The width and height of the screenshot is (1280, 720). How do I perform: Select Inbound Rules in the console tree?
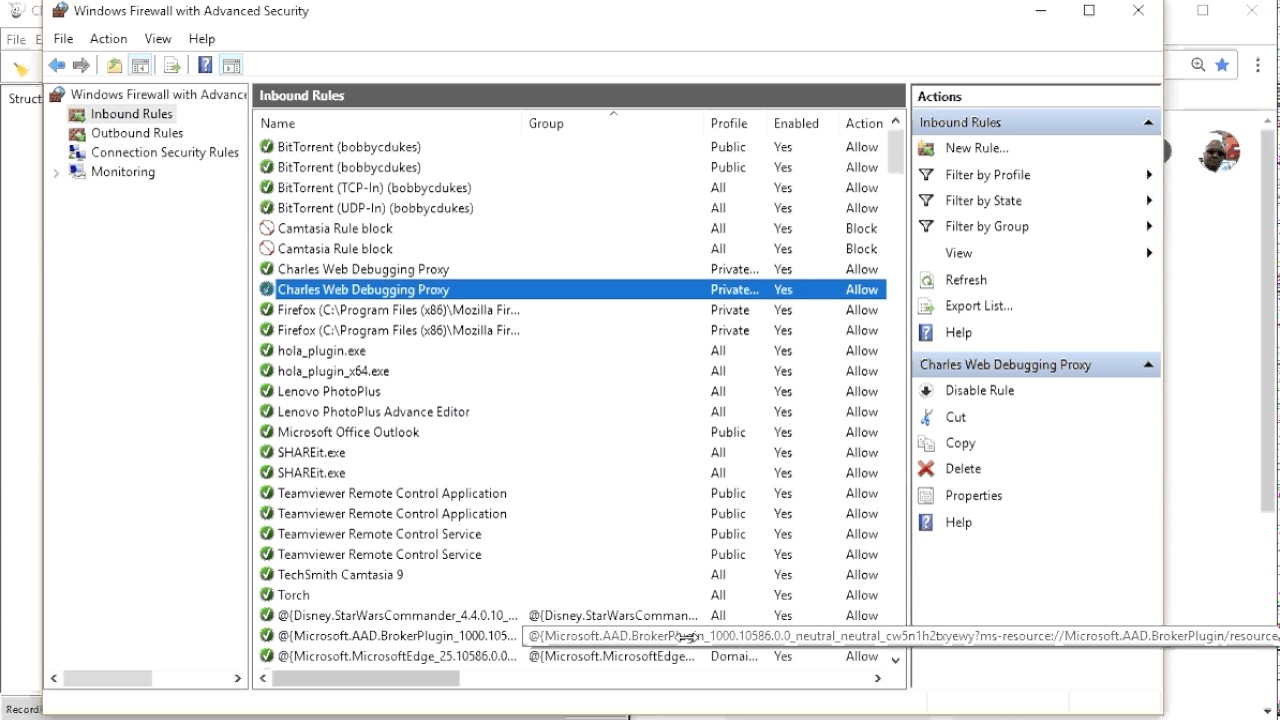[132, 114]
